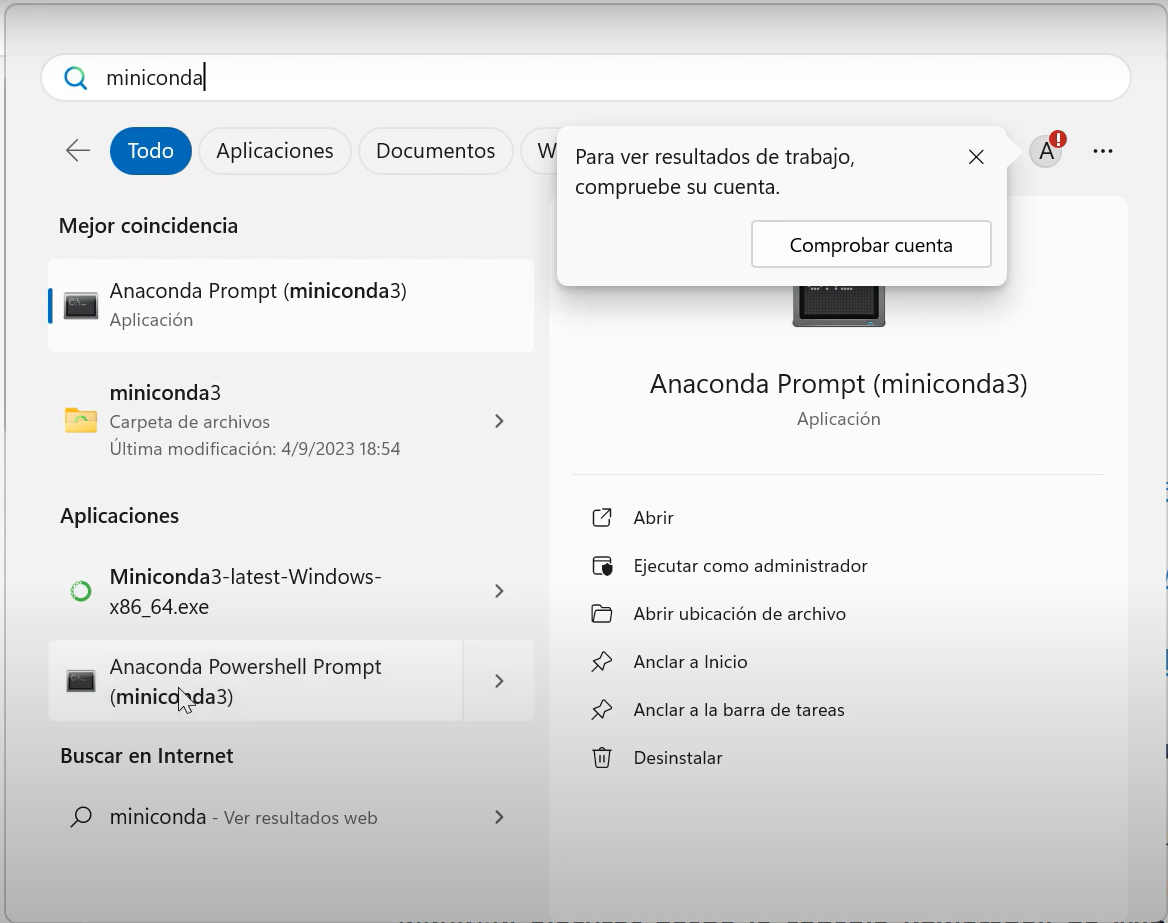Expand the miniconda3 folder result chevron
The image size is (1168, 923).
(x=499, y=421)
